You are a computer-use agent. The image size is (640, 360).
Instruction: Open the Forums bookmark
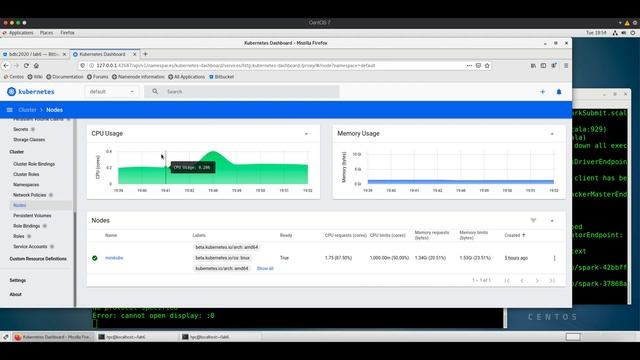tap(98, 77)
